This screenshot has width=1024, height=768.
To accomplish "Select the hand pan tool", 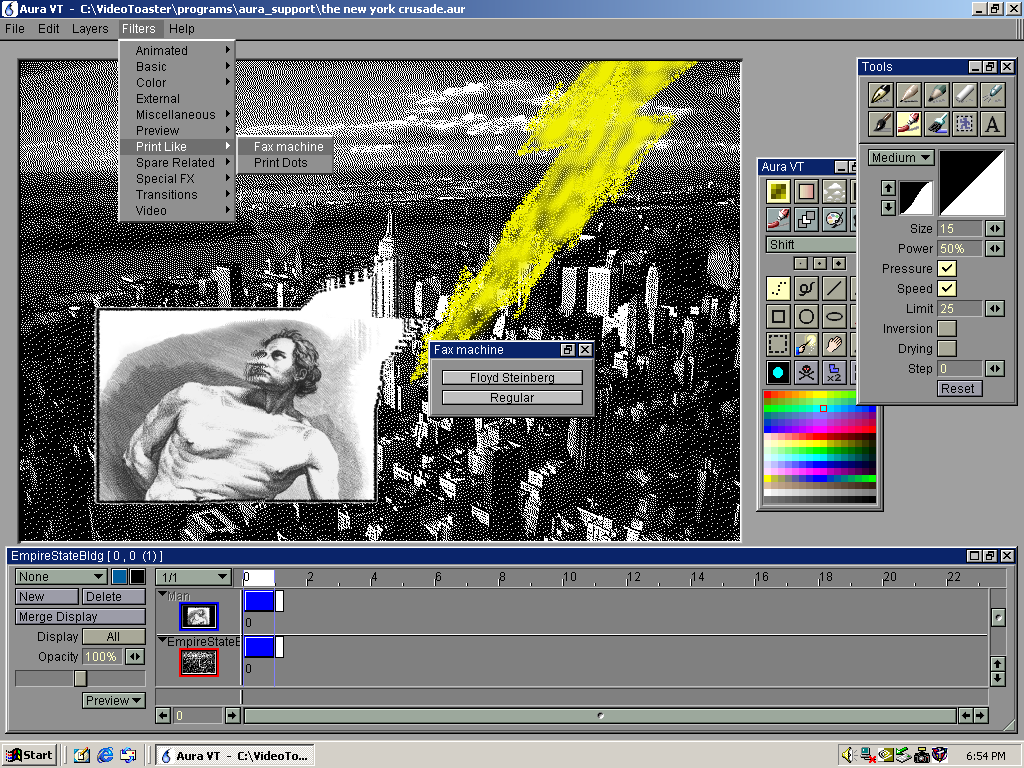I will point(835,344).
